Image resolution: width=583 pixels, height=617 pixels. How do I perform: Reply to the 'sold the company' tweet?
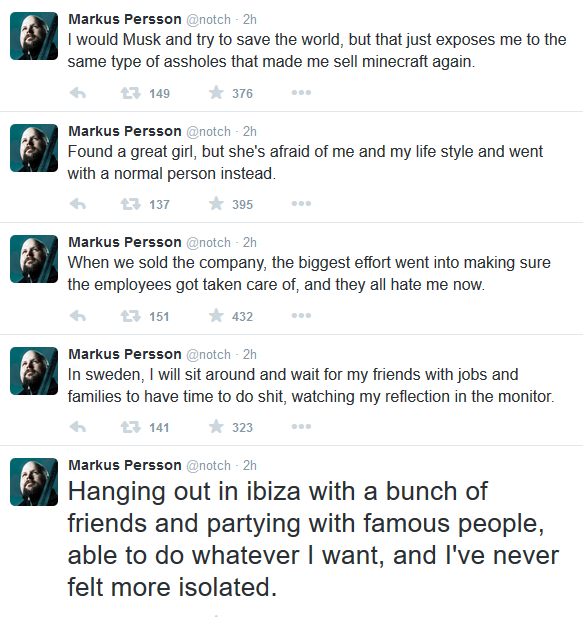[x=77, y=316]
